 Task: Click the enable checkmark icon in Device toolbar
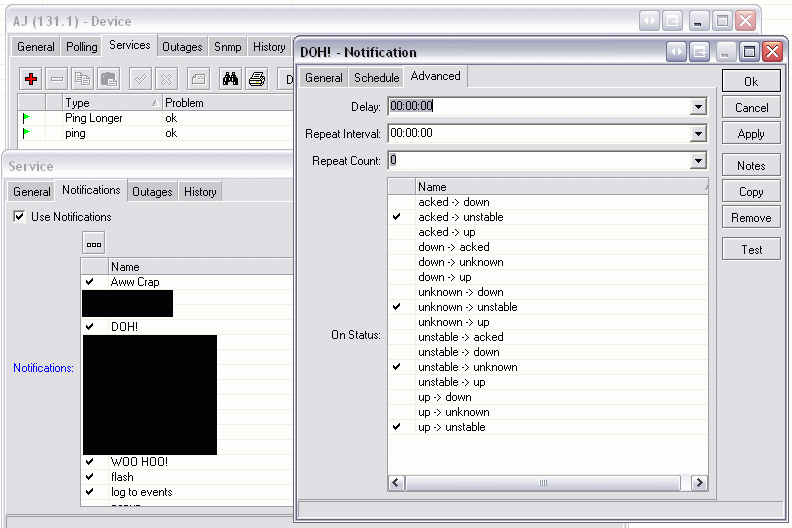coord(140,79)
